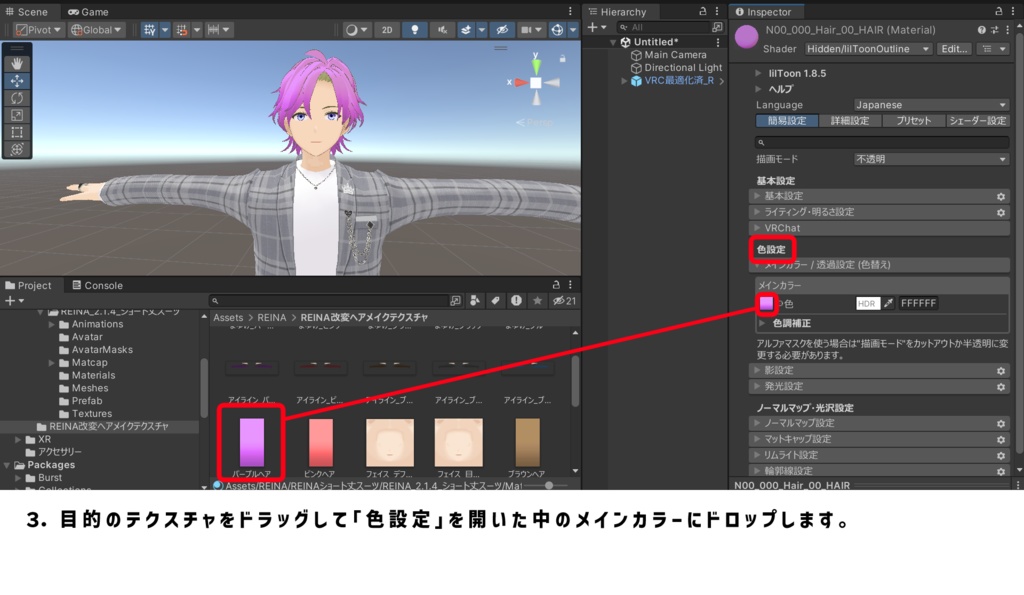The image size is (1024, 595).
Task: Select the Move tool
Action: [x=17, y=80]
